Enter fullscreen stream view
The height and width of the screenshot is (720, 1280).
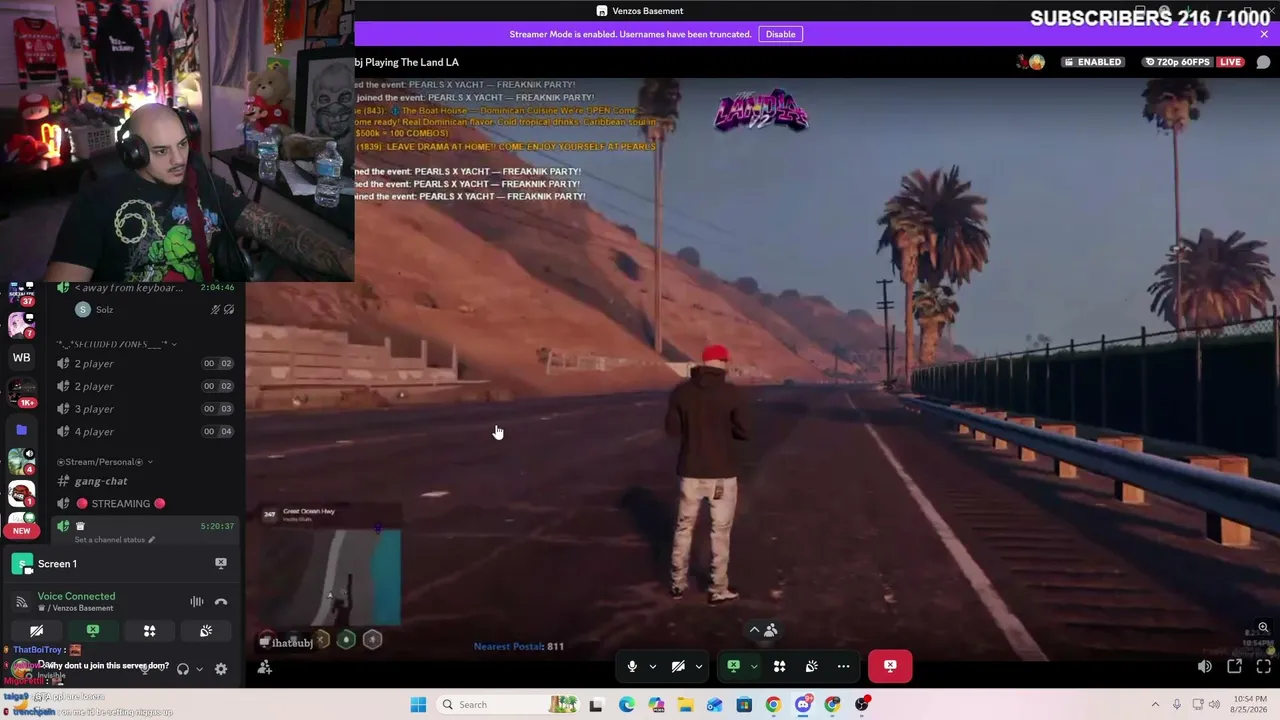pos(1263,666)
